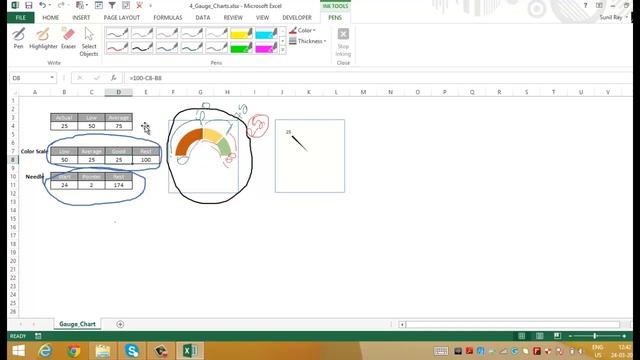Open the pen Thickness dropdown
This screenshot has width=640, height=360.
pyautogui.click(x=307, y=41)
